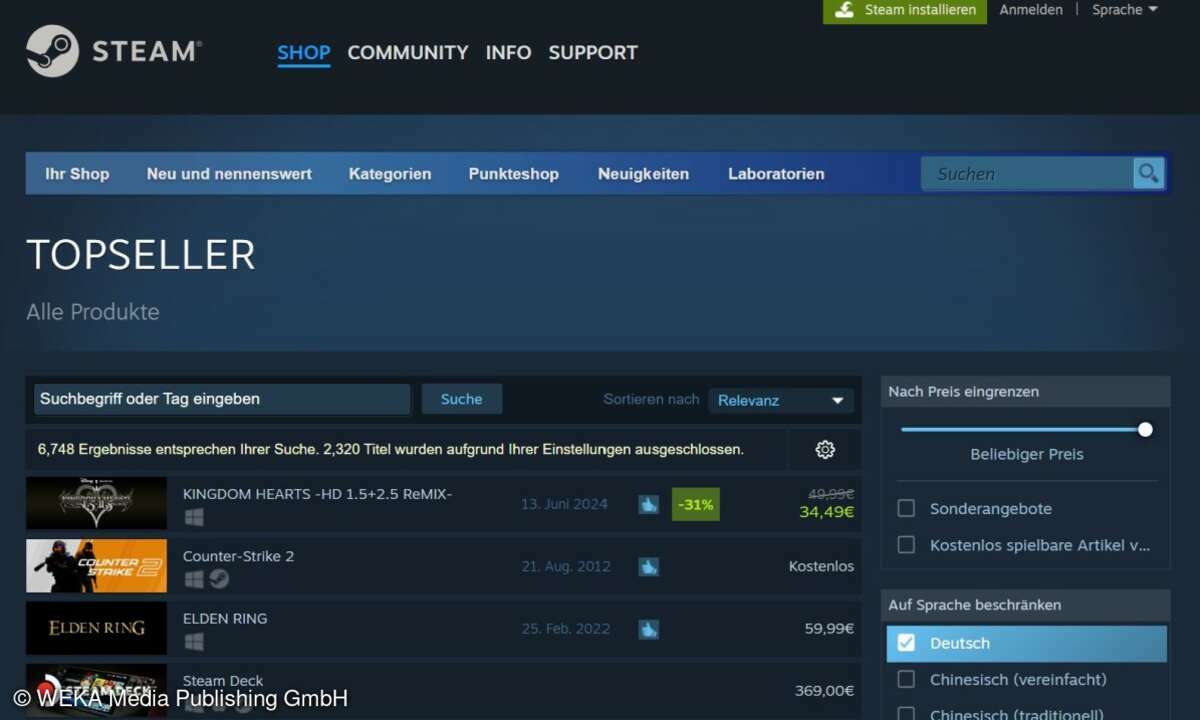Open the Sprache dropdown

1125,10
